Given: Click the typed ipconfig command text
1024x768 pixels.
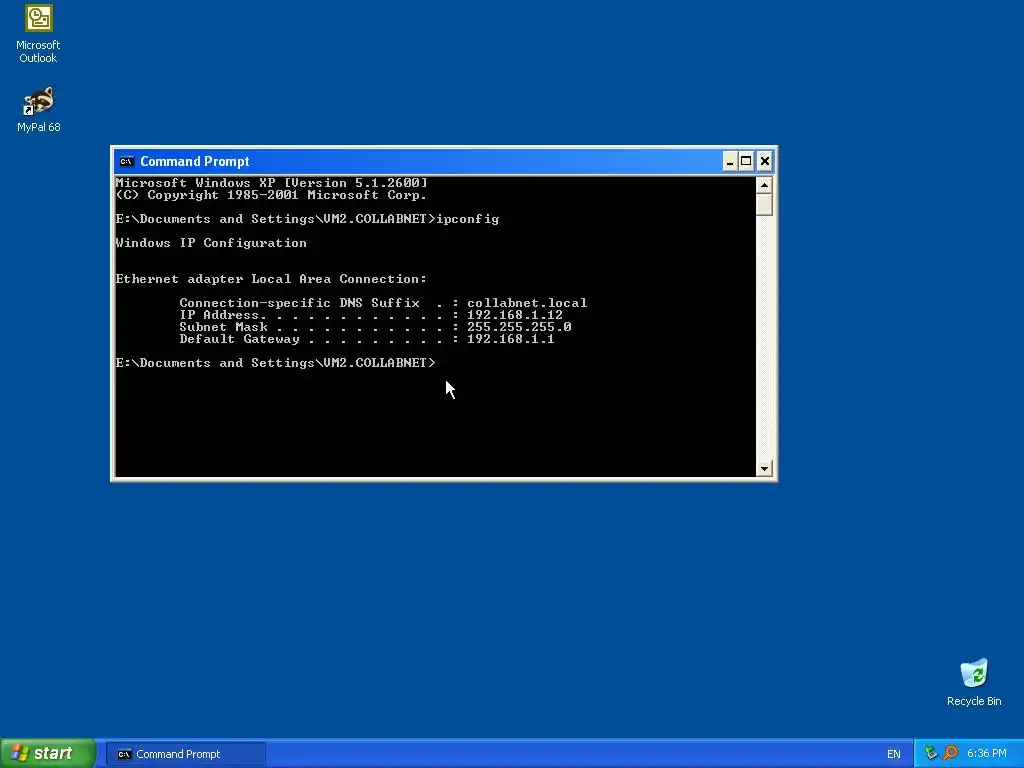Looking at the screenshot, I should pos(468,219).
